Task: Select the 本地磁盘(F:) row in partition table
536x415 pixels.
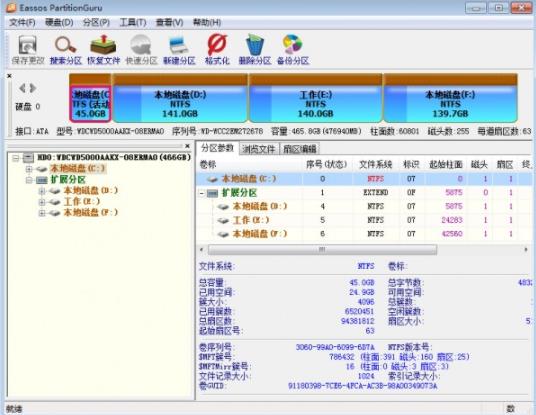Action: click(x=364, y=234)
